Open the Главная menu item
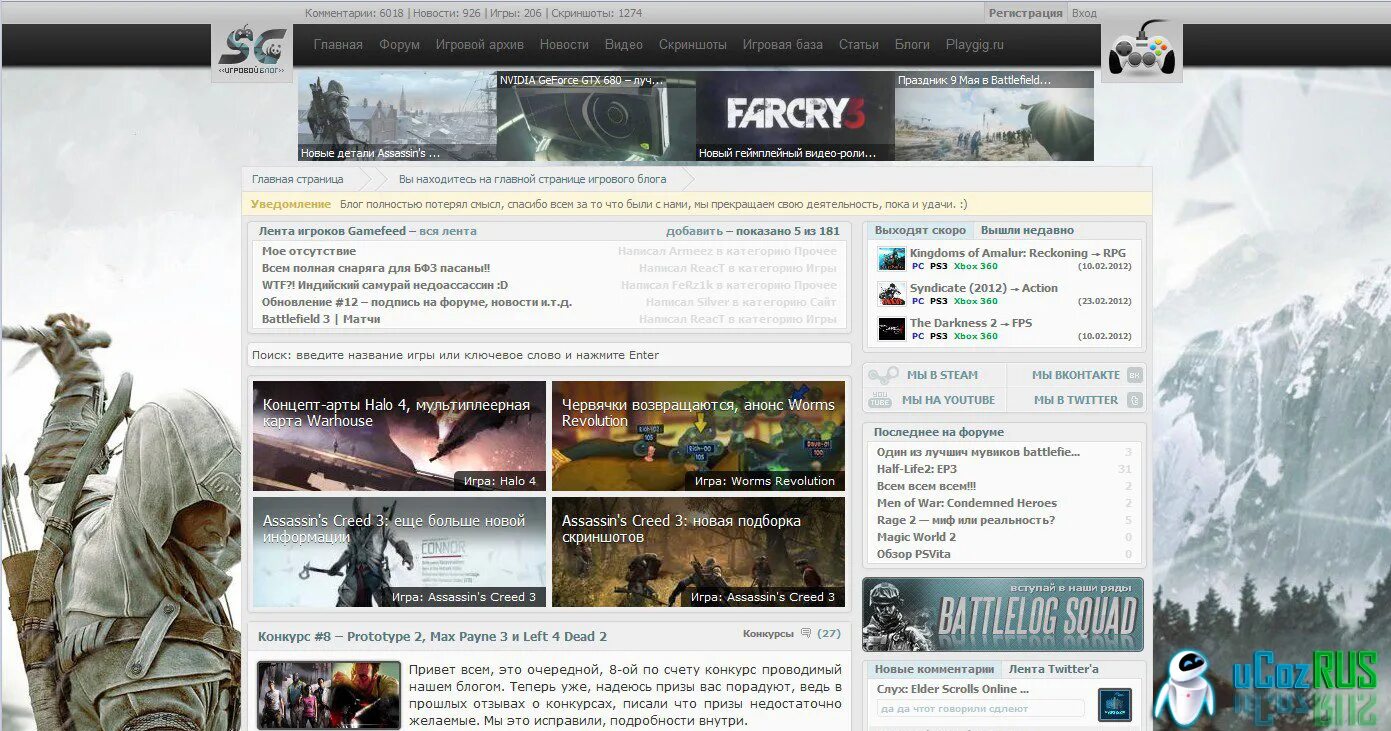Viewport: 1391px width, 731px height. [338, 45]
